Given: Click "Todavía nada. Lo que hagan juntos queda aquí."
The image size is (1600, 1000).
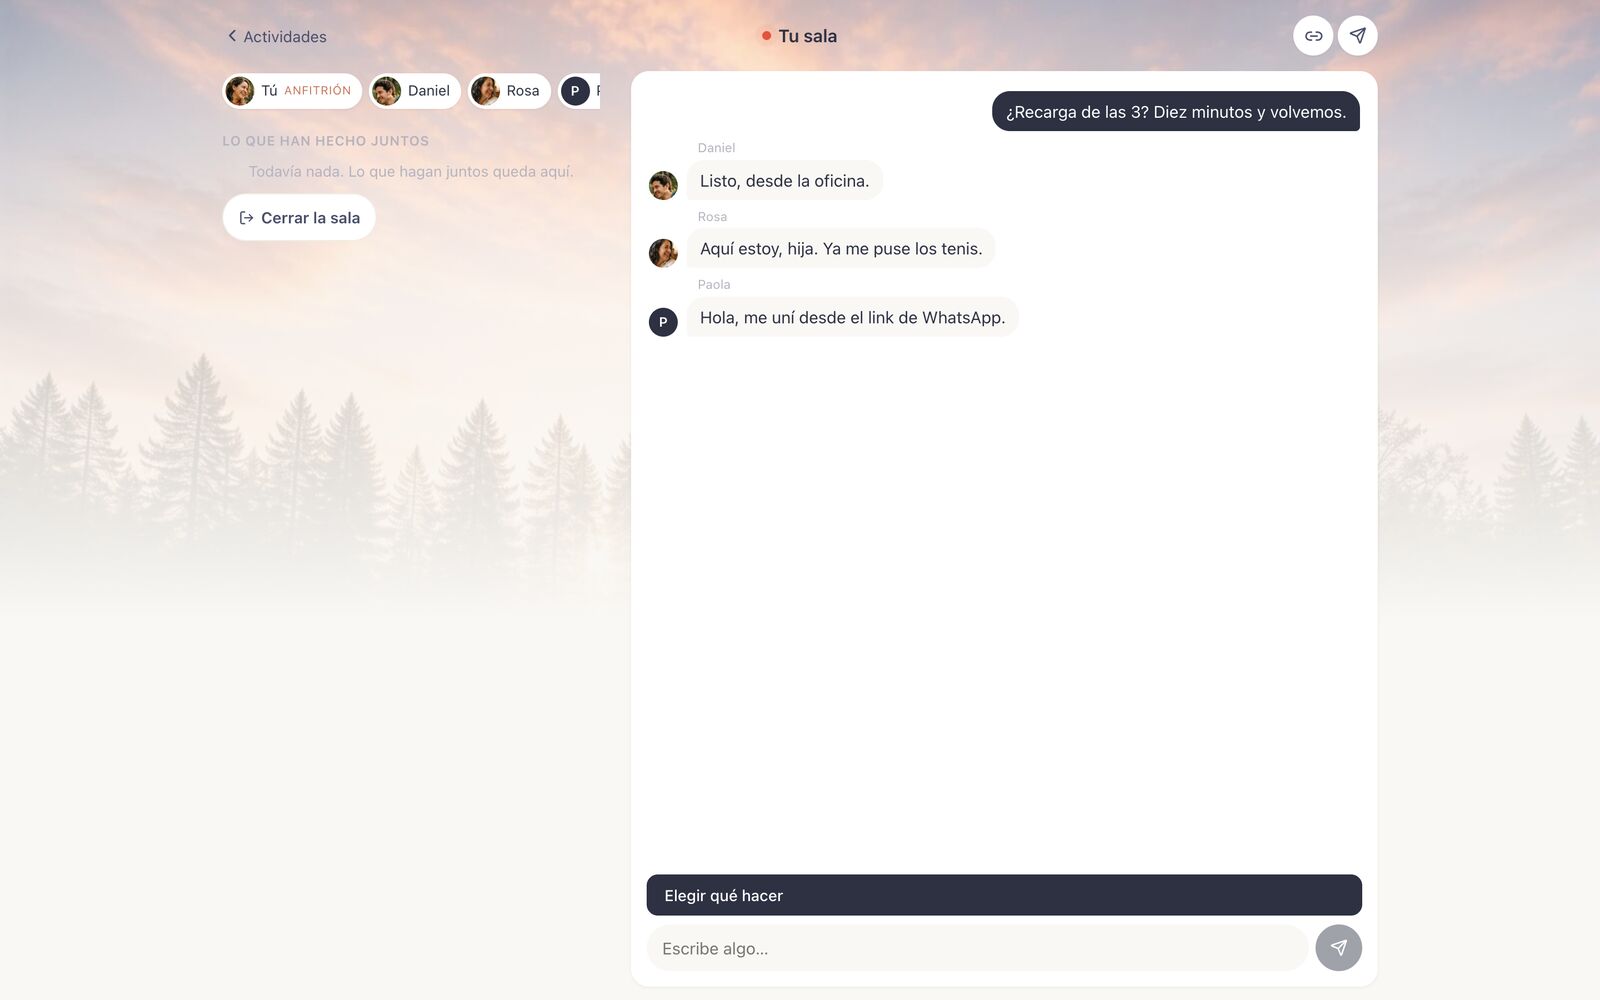Looking at the screenshot, I should [x=411, y=171].
